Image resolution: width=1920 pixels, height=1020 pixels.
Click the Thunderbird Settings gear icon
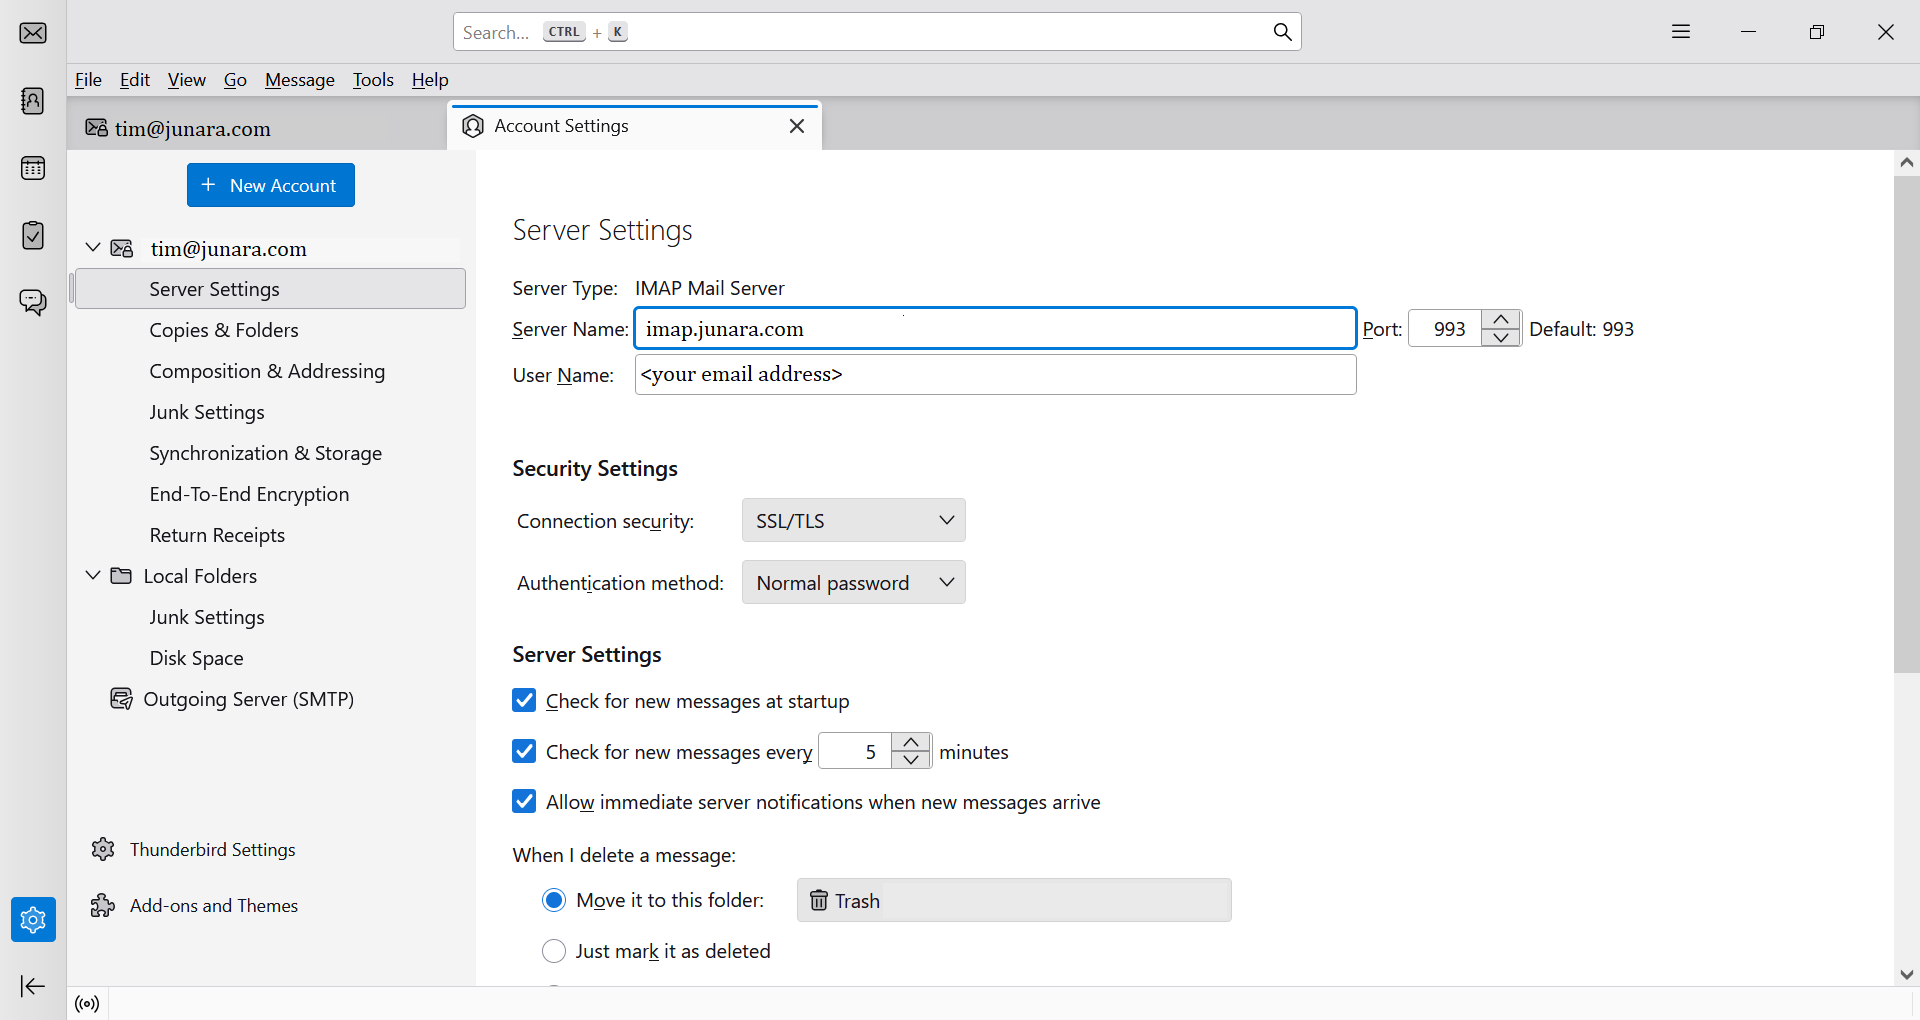click(x=103, y=849)
